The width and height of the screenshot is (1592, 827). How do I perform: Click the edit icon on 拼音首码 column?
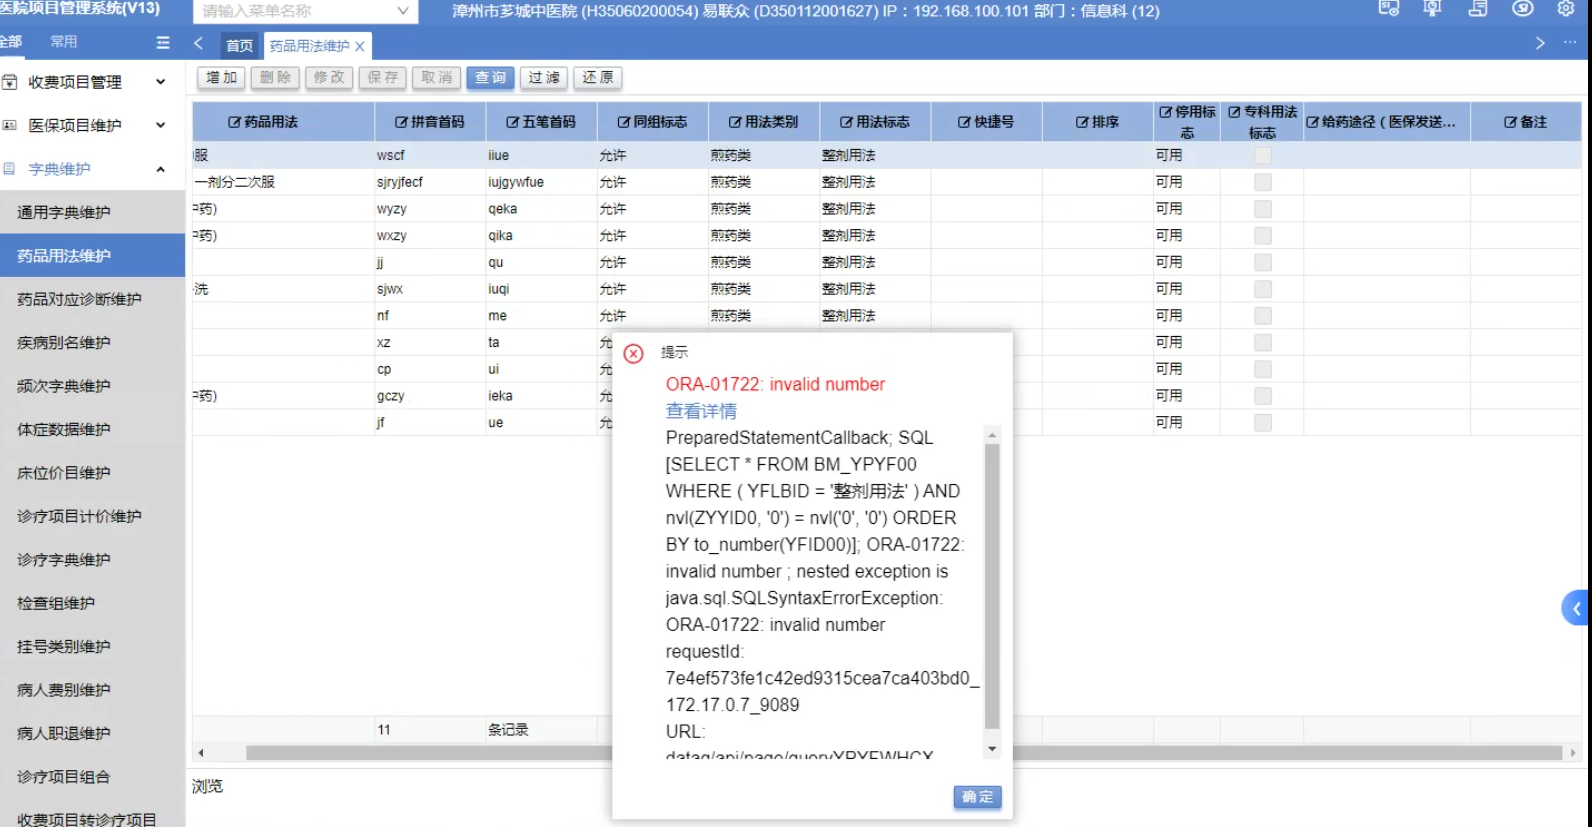click(x=401, y=122)
